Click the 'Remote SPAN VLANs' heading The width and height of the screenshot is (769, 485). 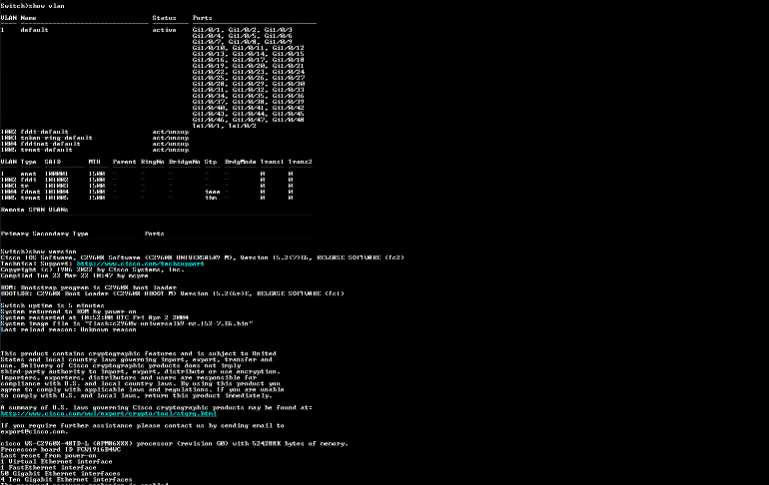[34, 210]
